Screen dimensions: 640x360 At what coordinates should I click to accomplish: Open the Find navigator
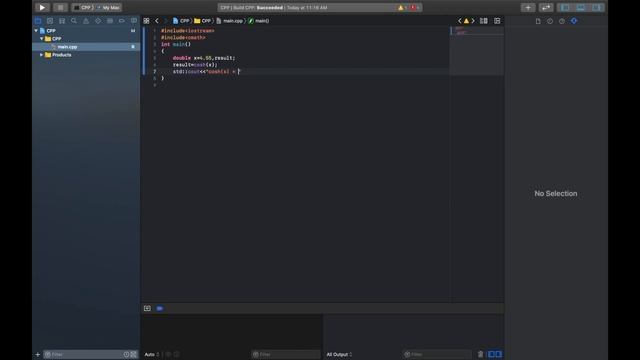point(74,20)
